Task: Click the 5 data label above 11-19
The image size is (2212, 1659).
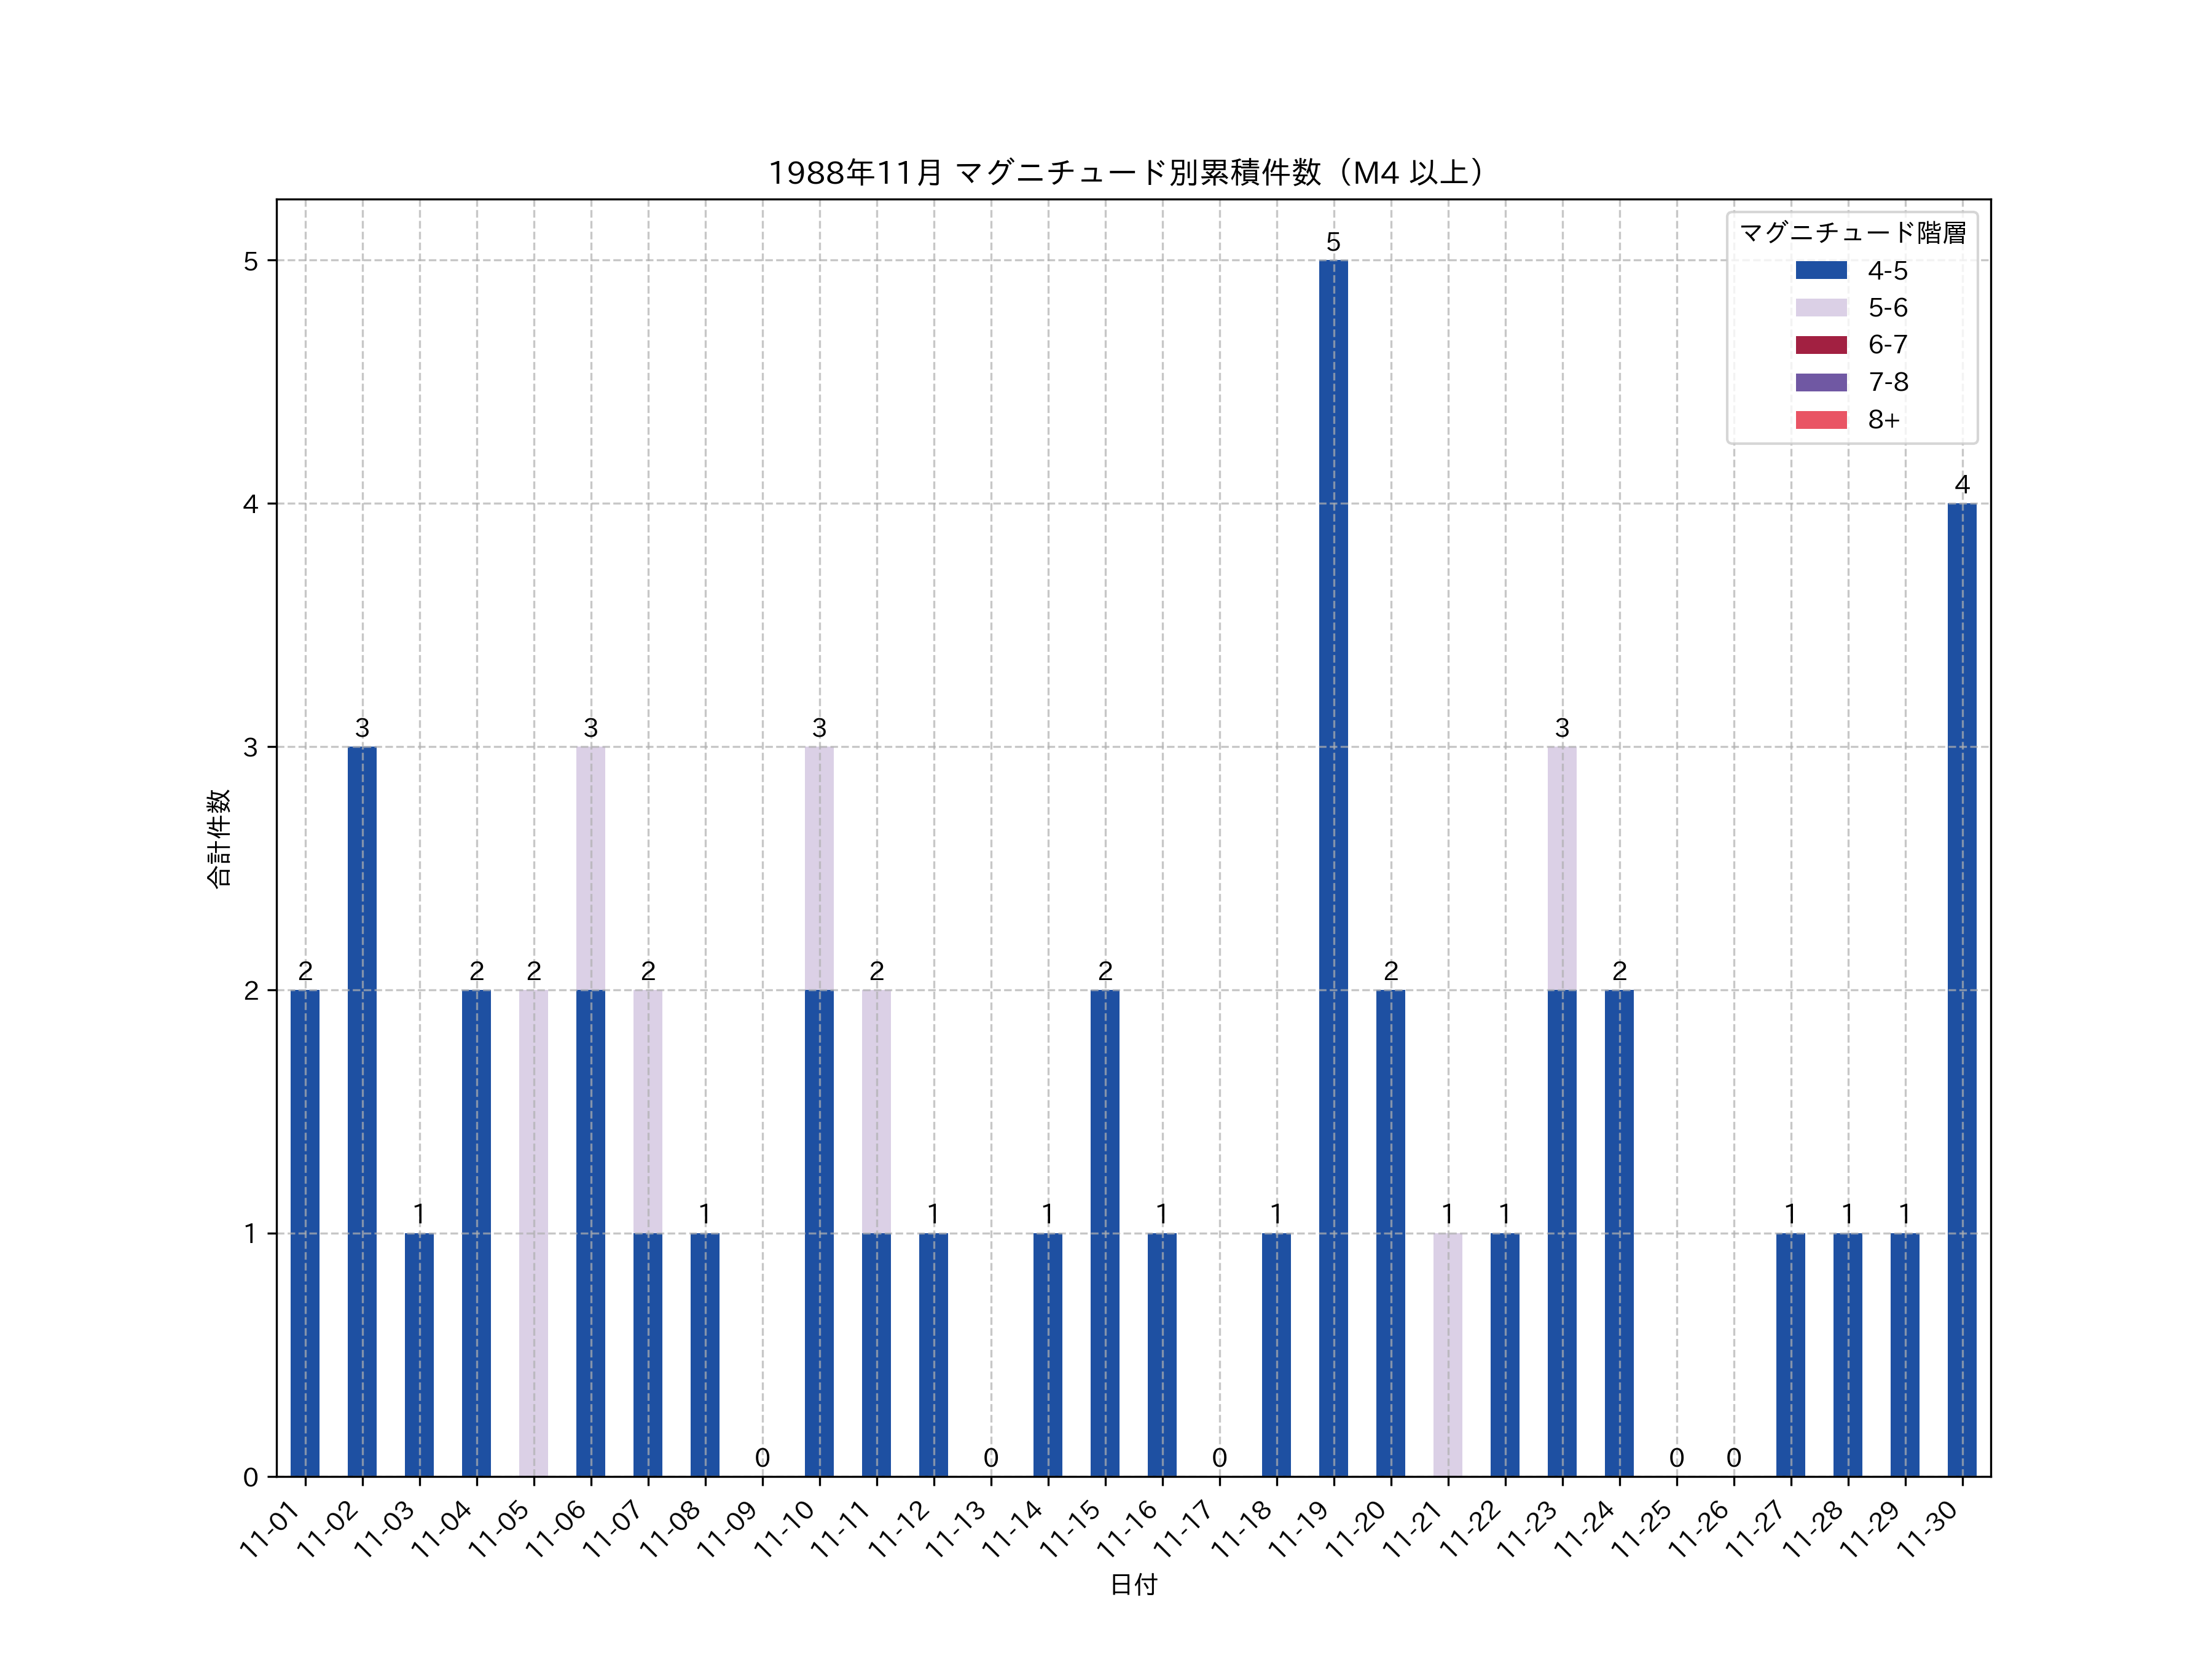Action: pos(1333,242)
